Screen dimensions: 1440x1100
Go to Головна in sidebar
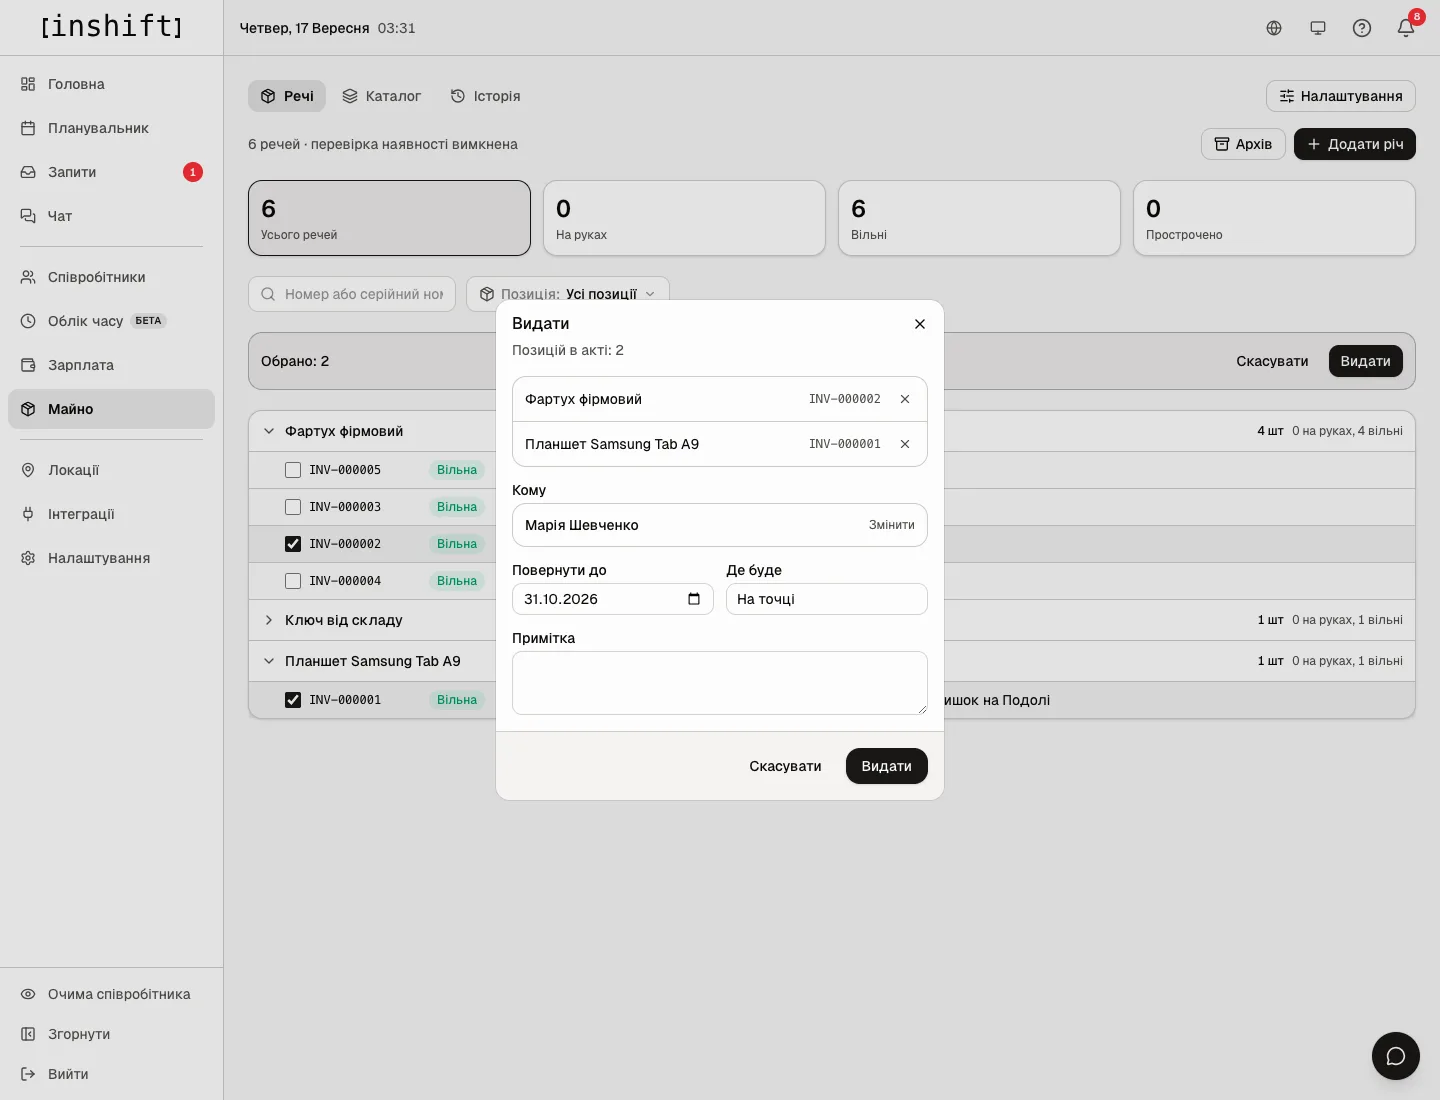(x=111, y=84)
